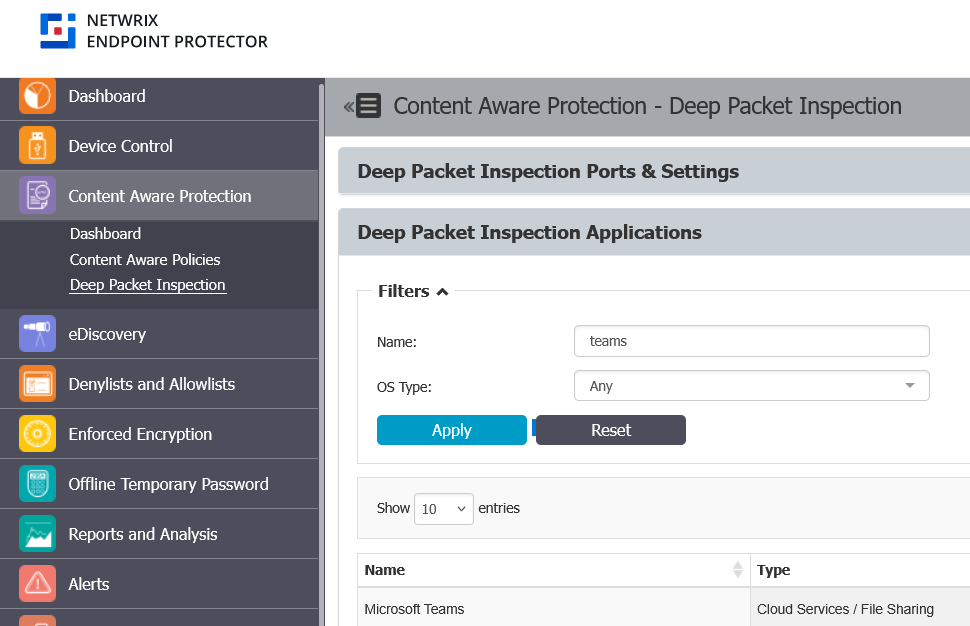
Task: Click the Enforced Encryption gear icon
Action: (36, 433)
